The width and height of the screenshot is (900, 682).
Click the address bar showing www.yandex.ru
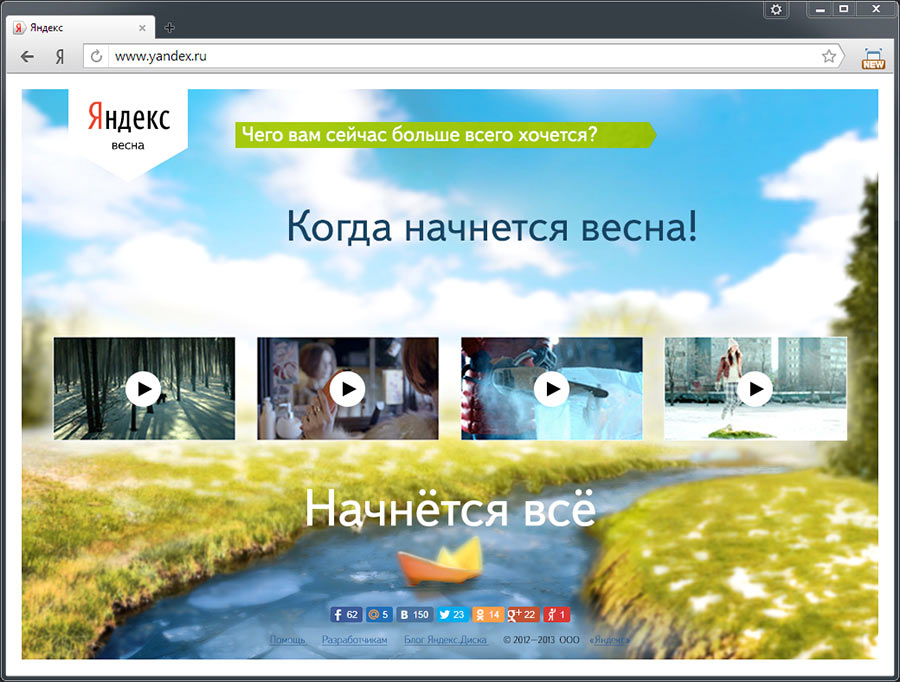(450, 57)
